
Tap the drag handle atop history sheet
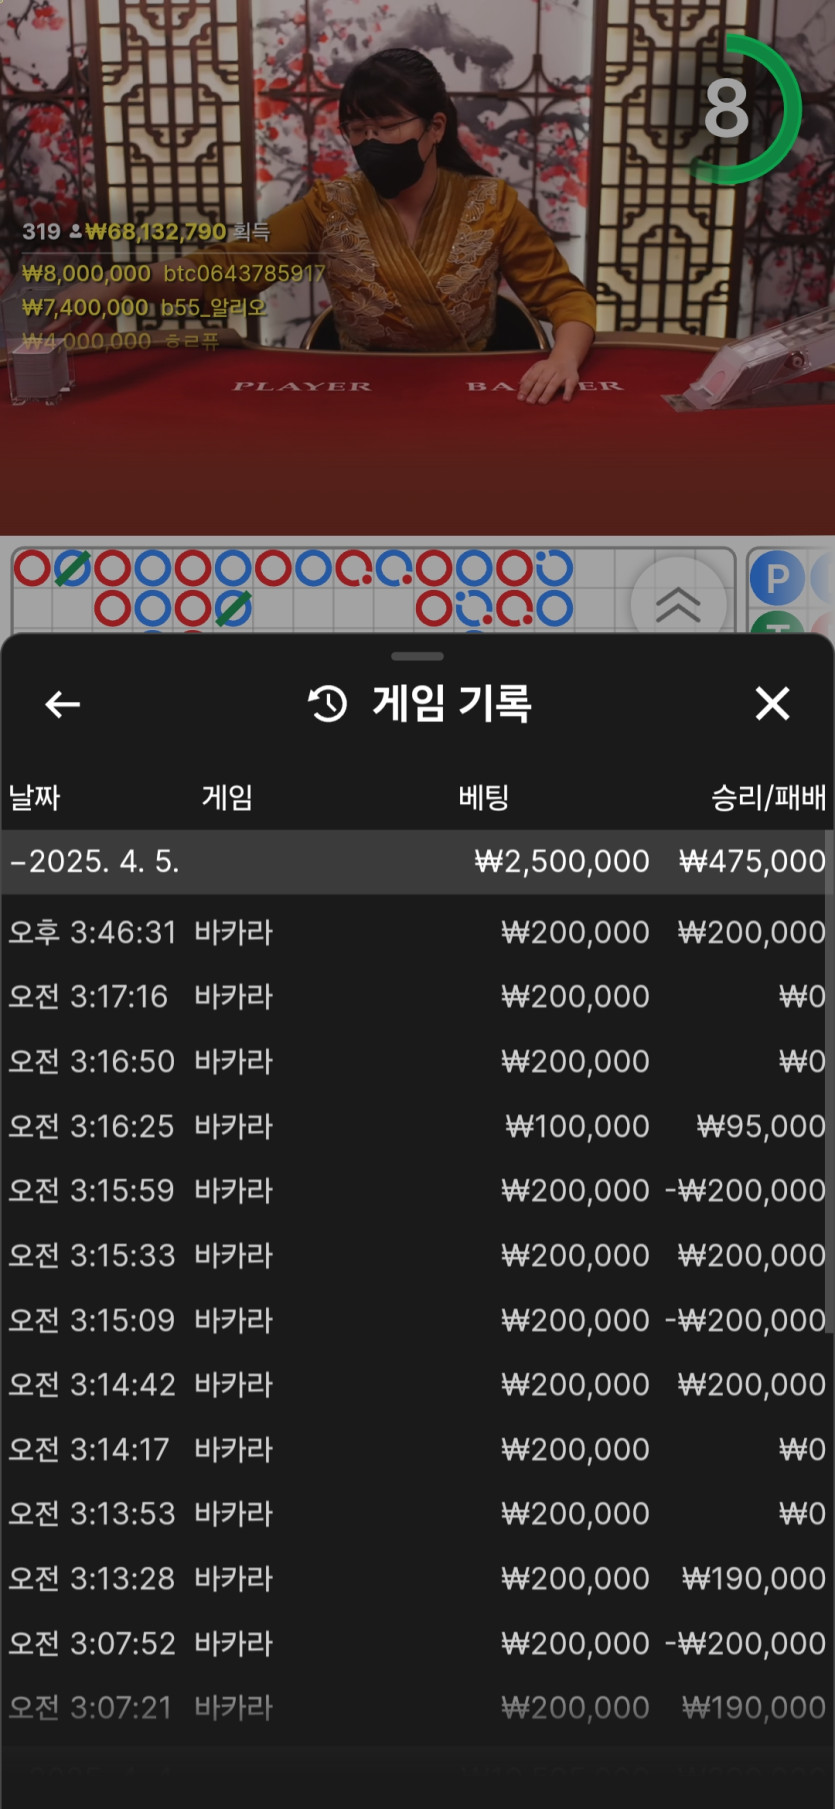(x=417, y=657)
